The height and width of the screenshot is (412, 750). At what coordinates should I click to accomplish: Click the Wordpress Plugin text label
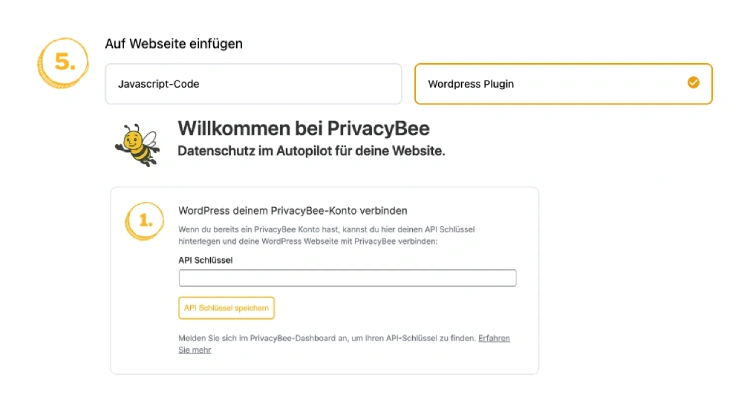[x=471, y=84]
